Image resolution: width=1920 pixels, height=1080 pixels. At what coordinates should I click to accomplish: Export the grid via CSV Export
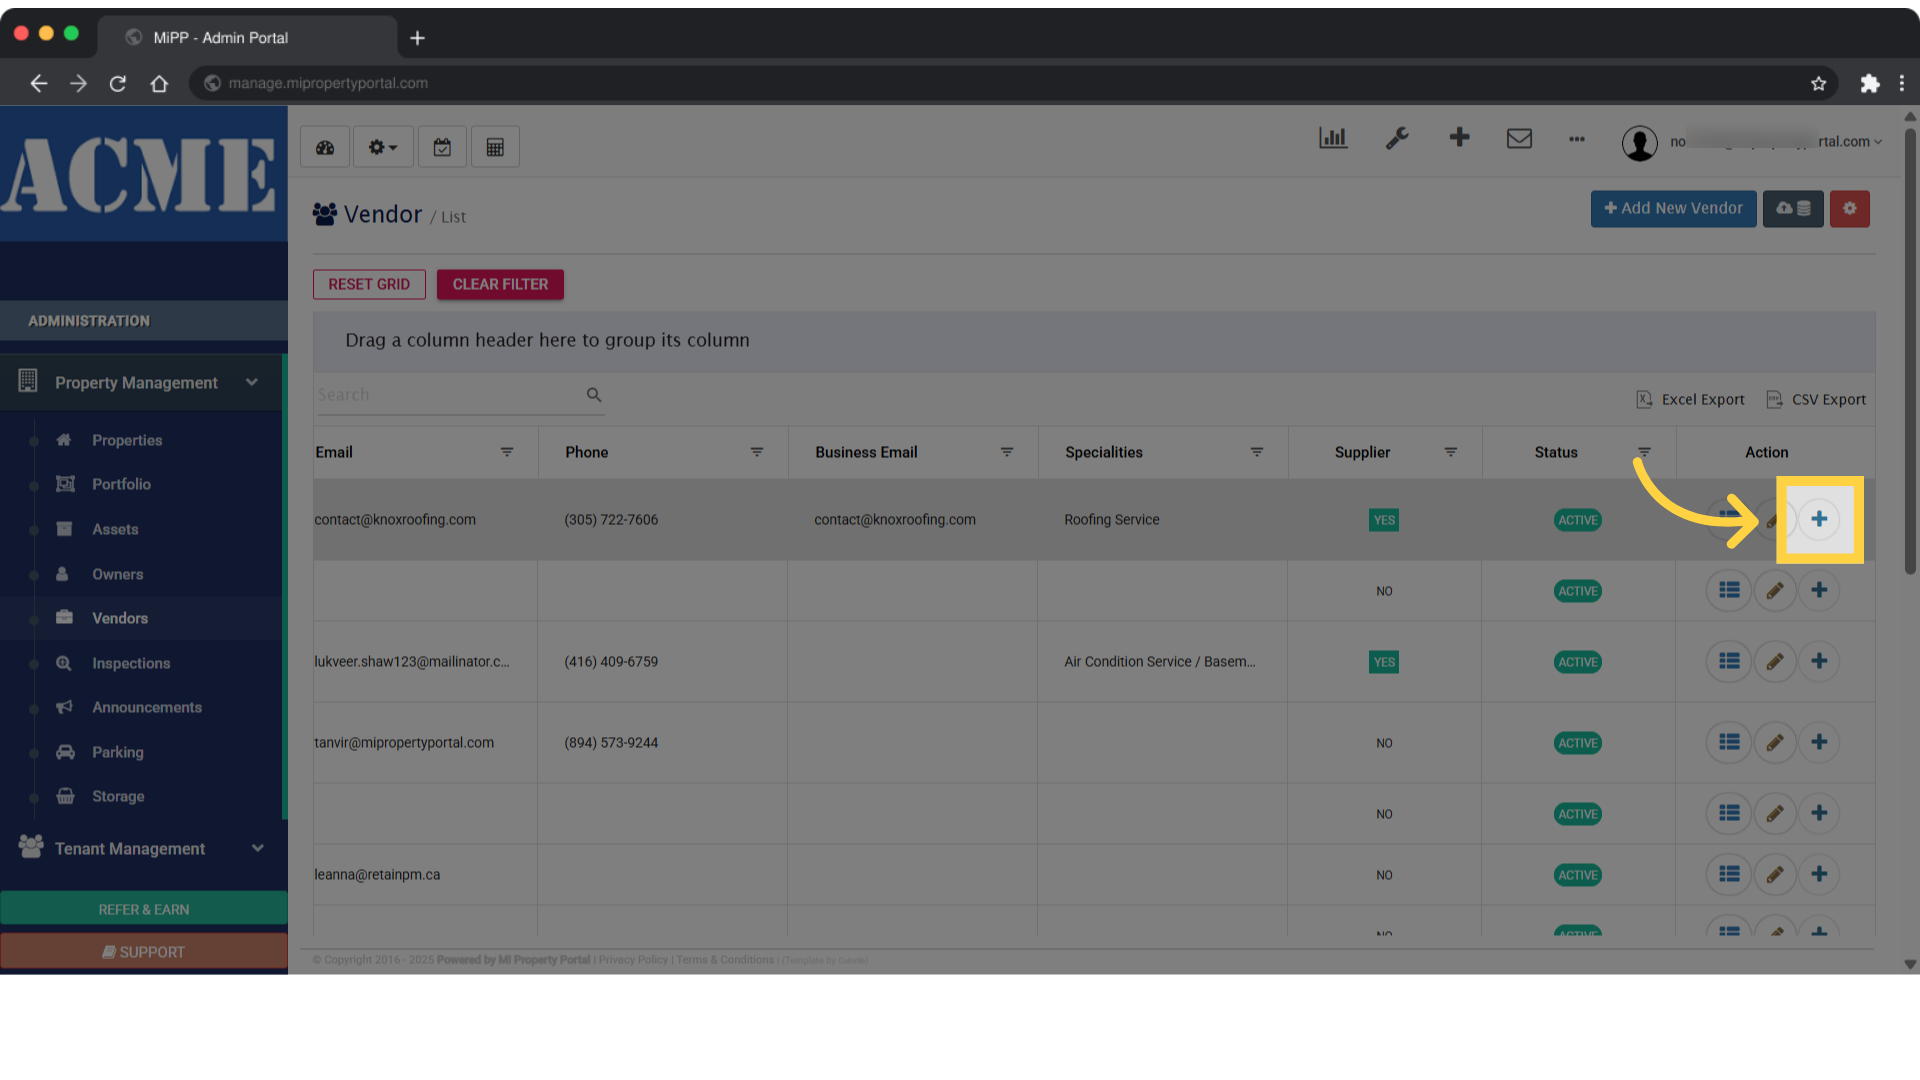1816,399
